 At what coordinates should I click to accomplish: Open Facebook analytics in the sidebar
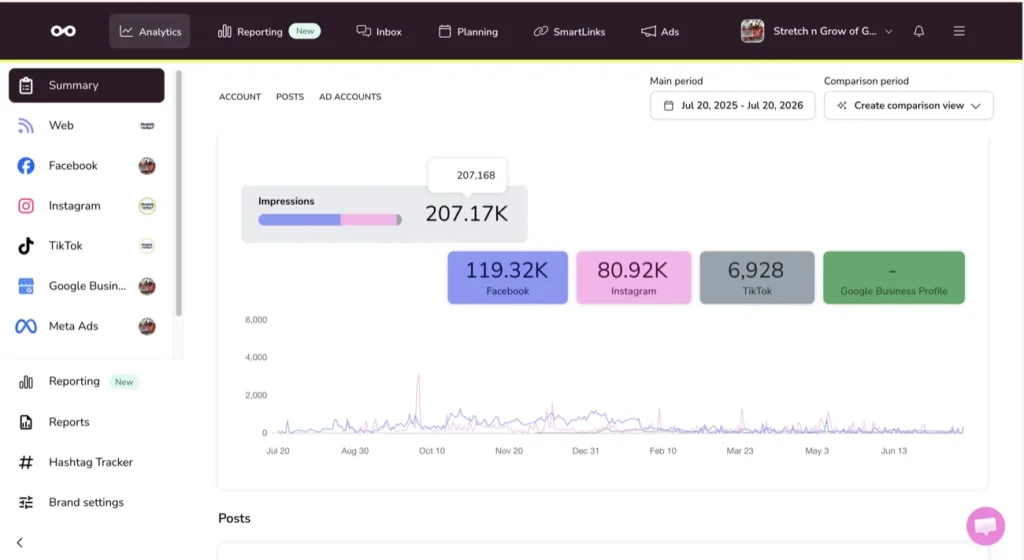click(x=86, y=166)
